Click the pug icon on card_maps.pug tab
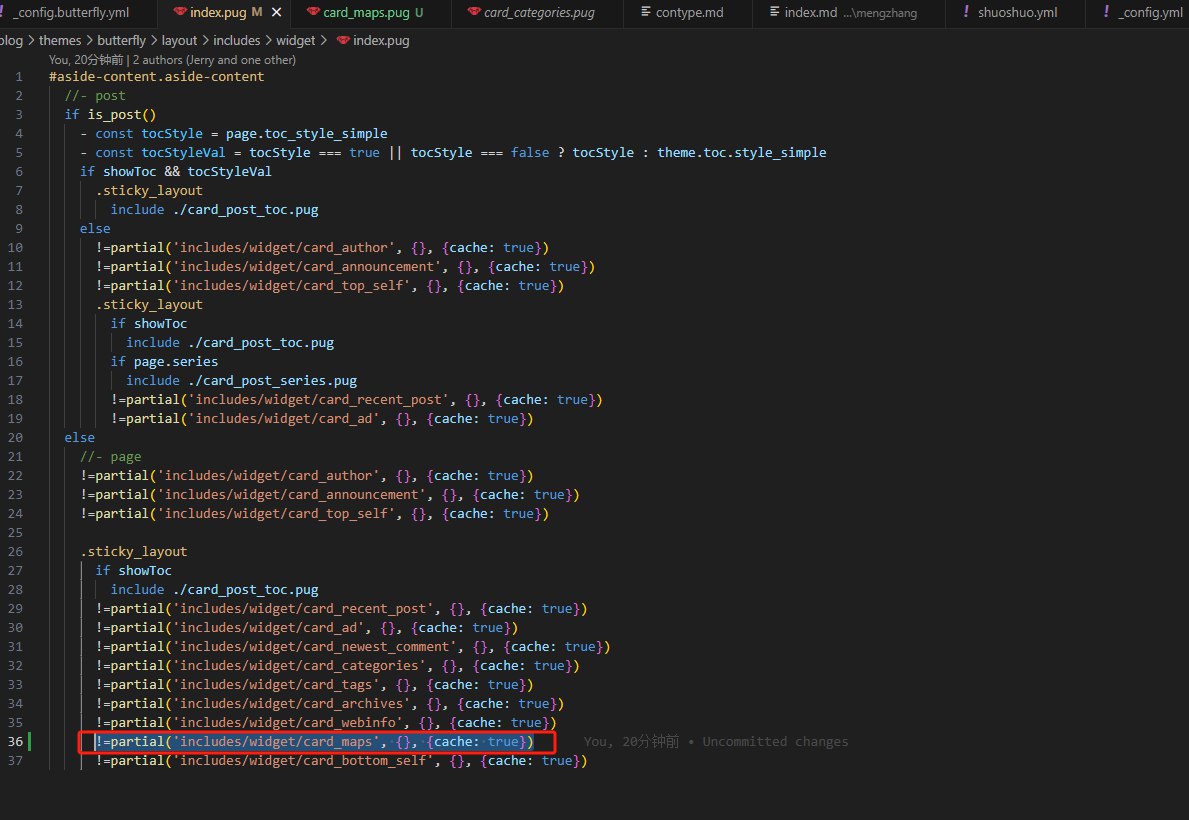The image size is (1189, 820). point(313,13)
